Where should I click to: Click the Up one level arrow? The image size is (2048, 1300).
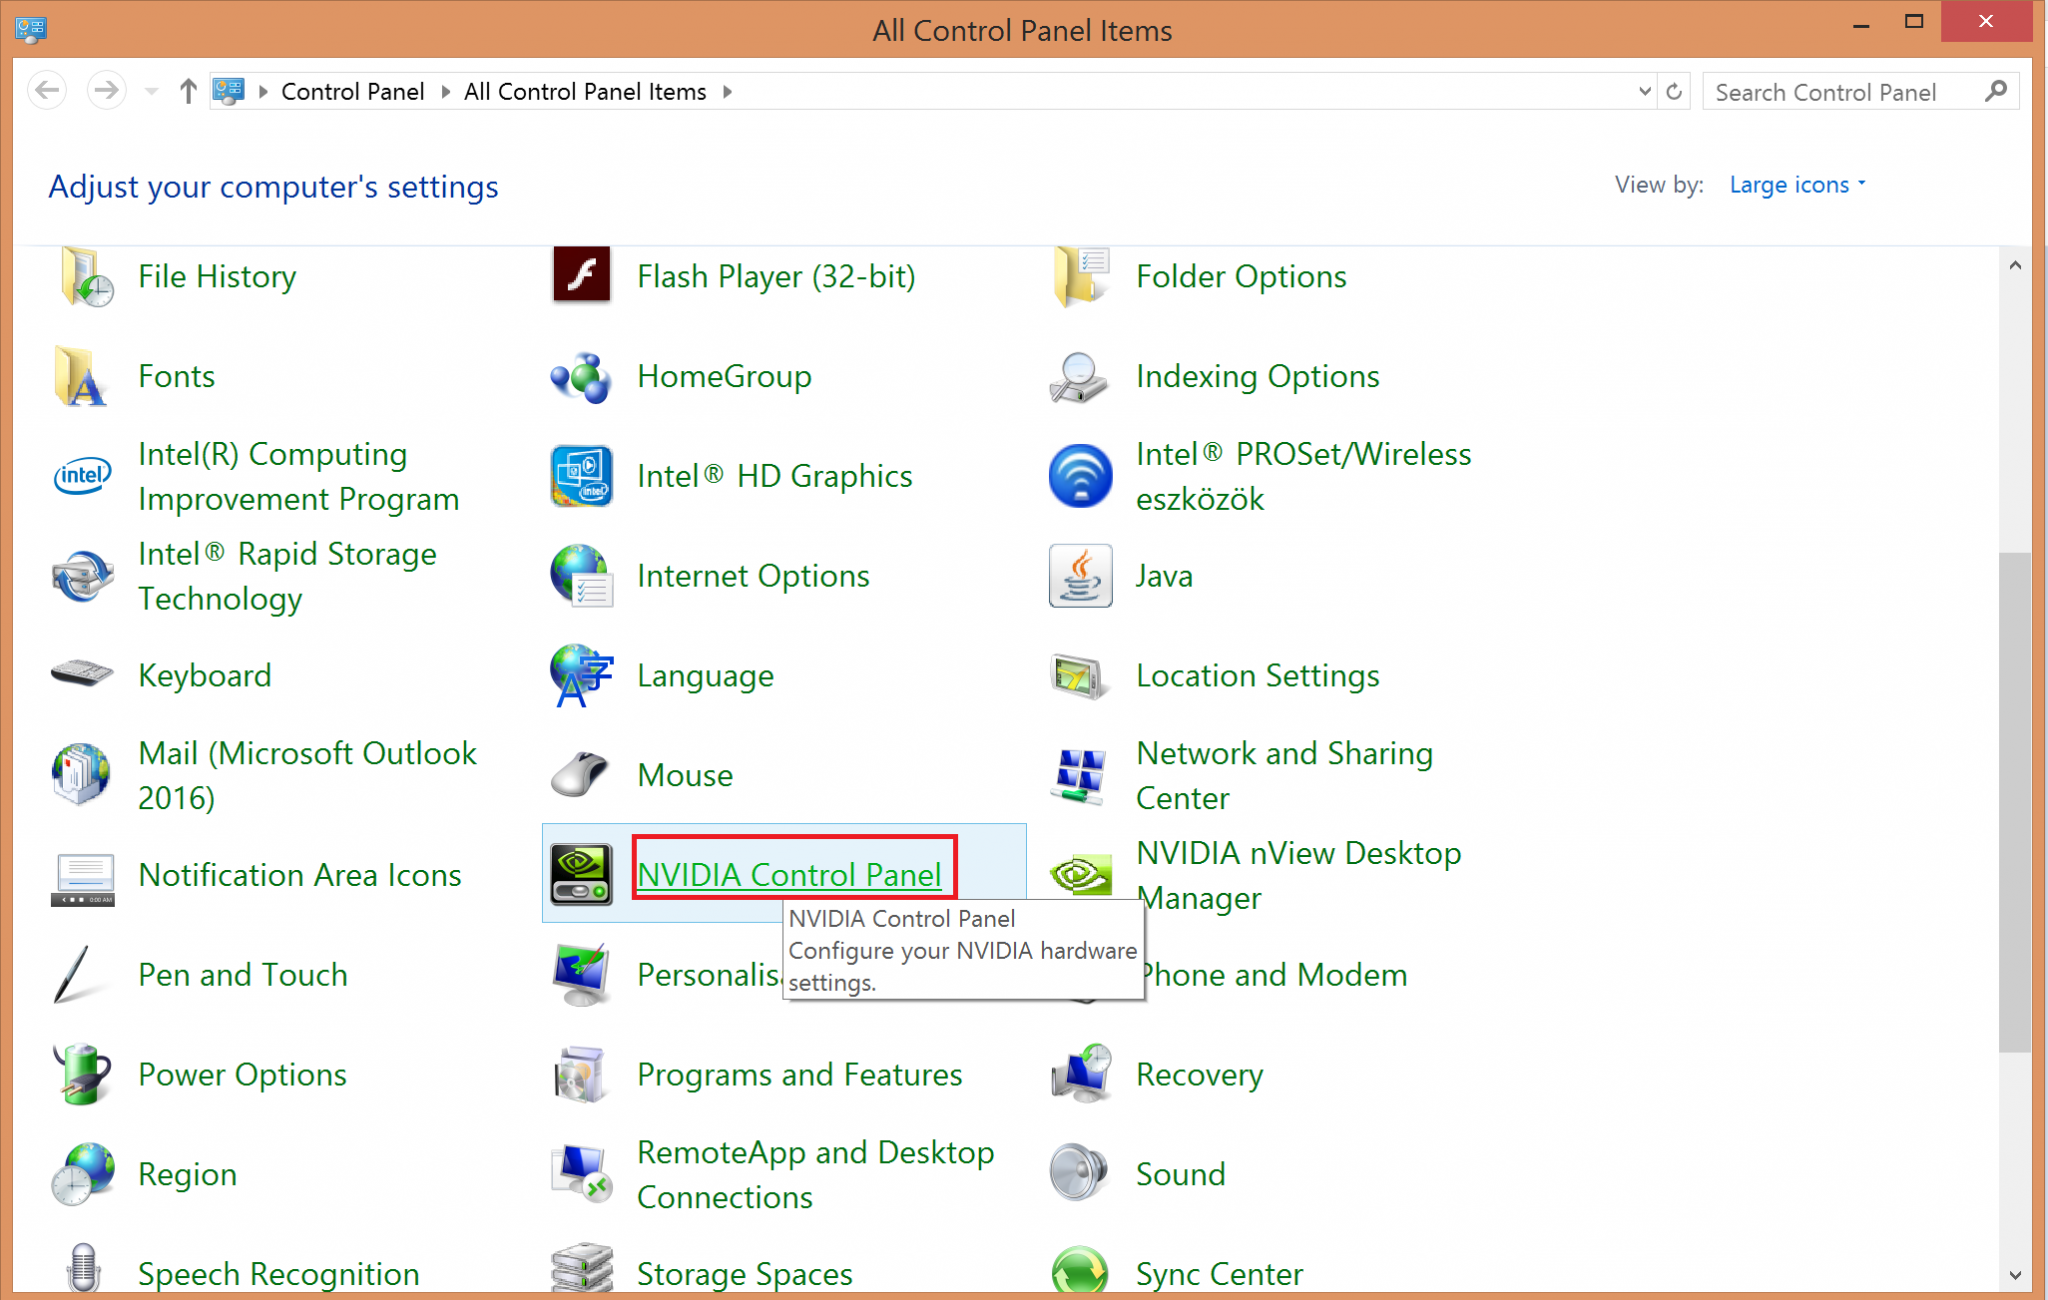[x=188, y=92]
